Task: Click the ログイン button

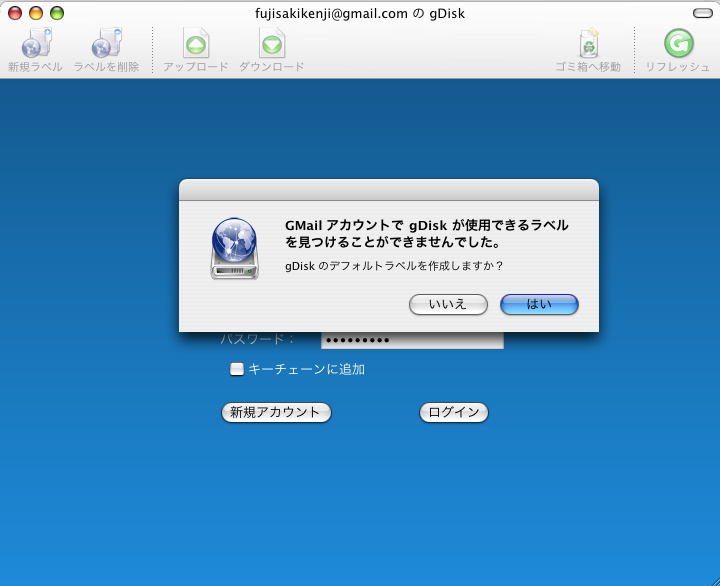Action: (x=454, y=412)
